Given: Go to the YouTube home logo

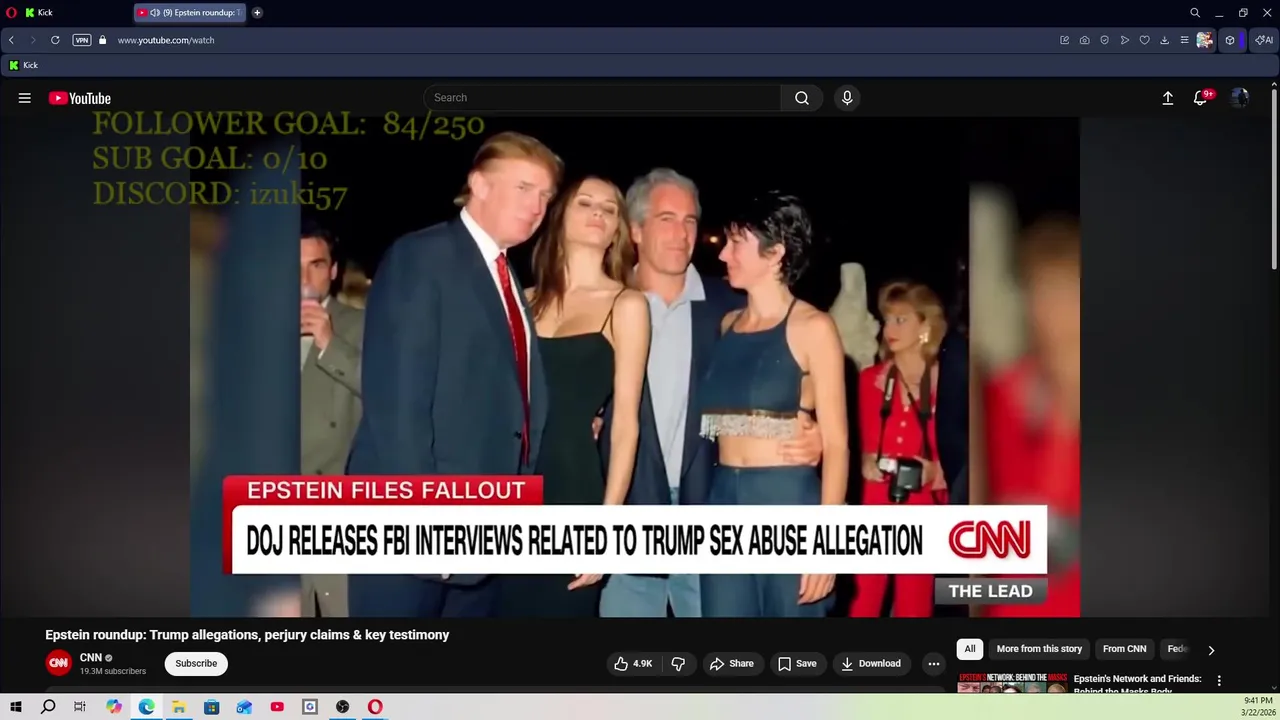Looking at the screenshot, I should [80, 98].
